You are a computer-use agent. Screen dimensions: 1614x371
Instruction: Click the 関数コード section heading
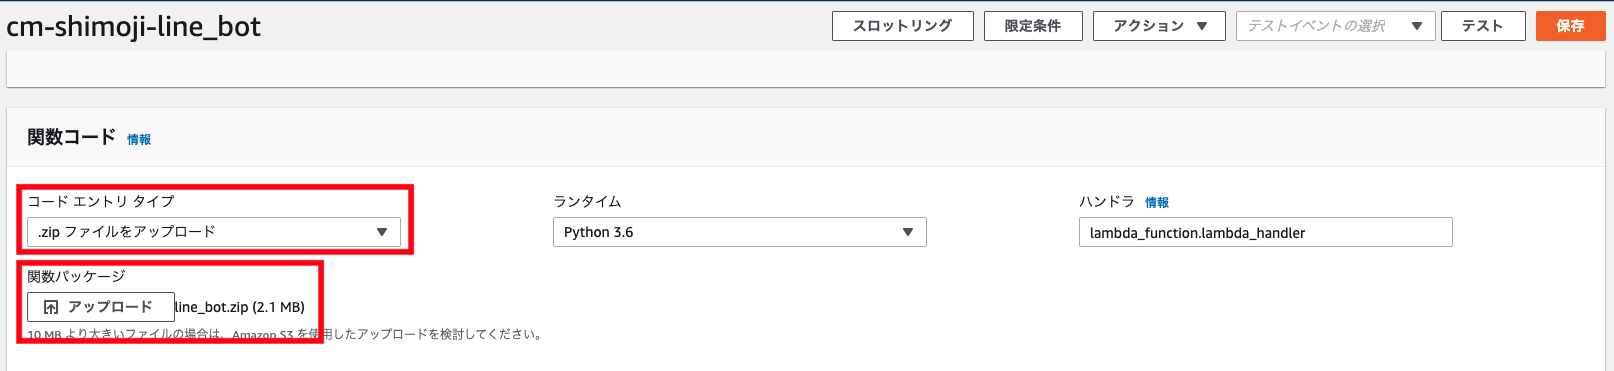(72, 138)
